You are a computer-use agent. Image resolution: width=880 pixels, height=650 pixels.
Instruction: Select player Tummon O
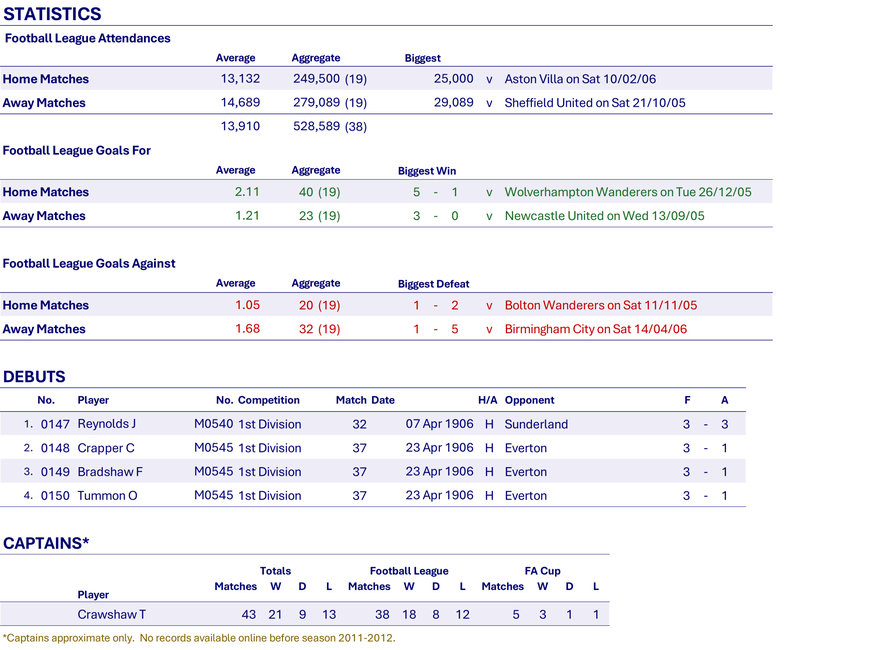click(x=107, y=496)
